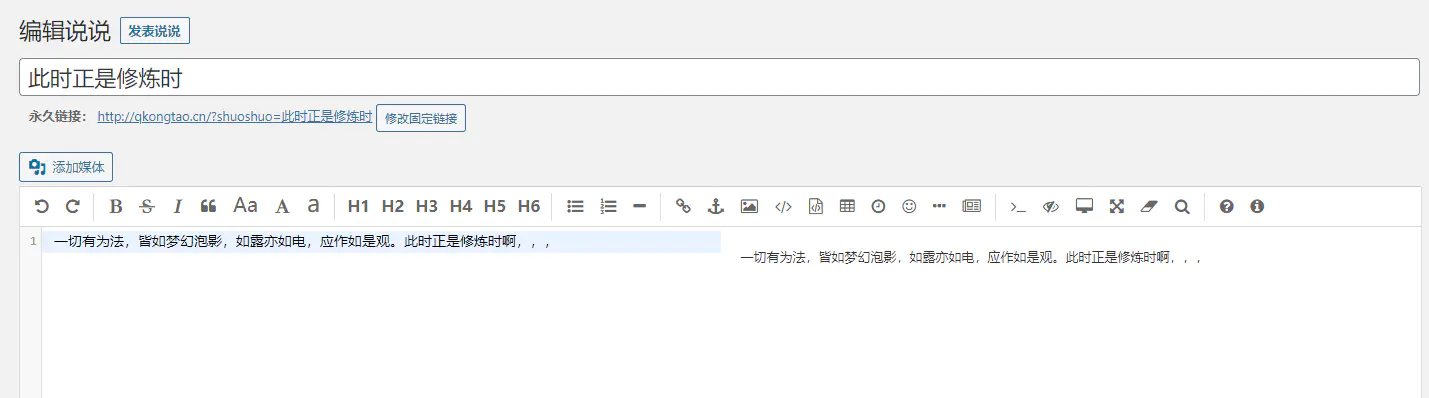This screenshot has width=1429, height=398.
Task: Click the page break newspaper icon
Action: 971,206
